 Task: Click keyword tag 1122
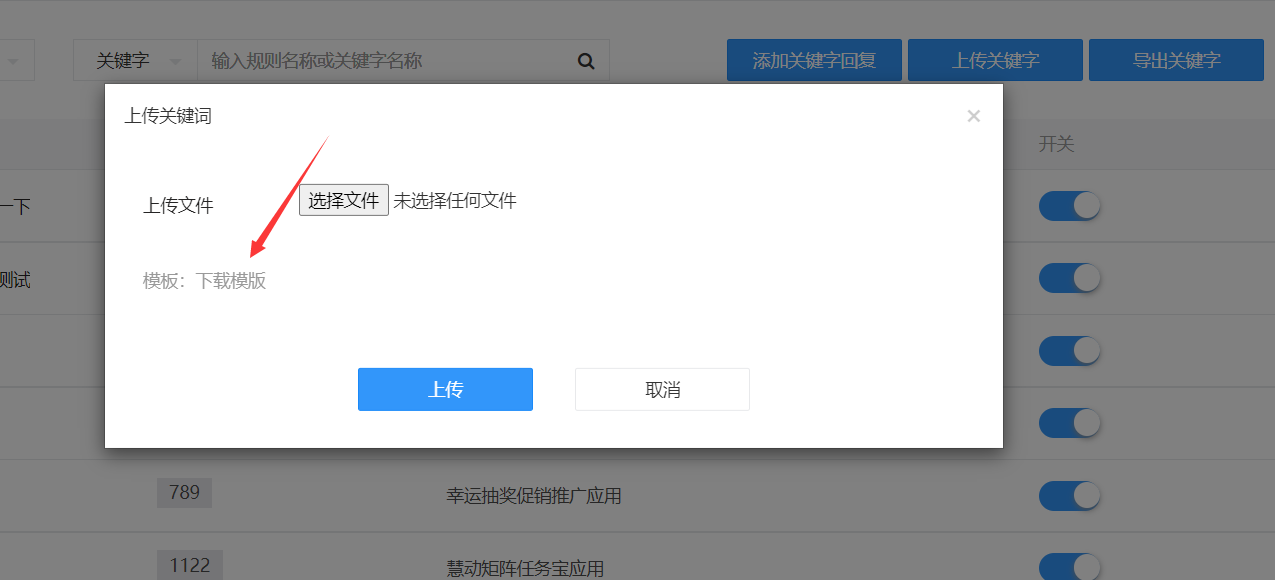click(x=190, y=565)
